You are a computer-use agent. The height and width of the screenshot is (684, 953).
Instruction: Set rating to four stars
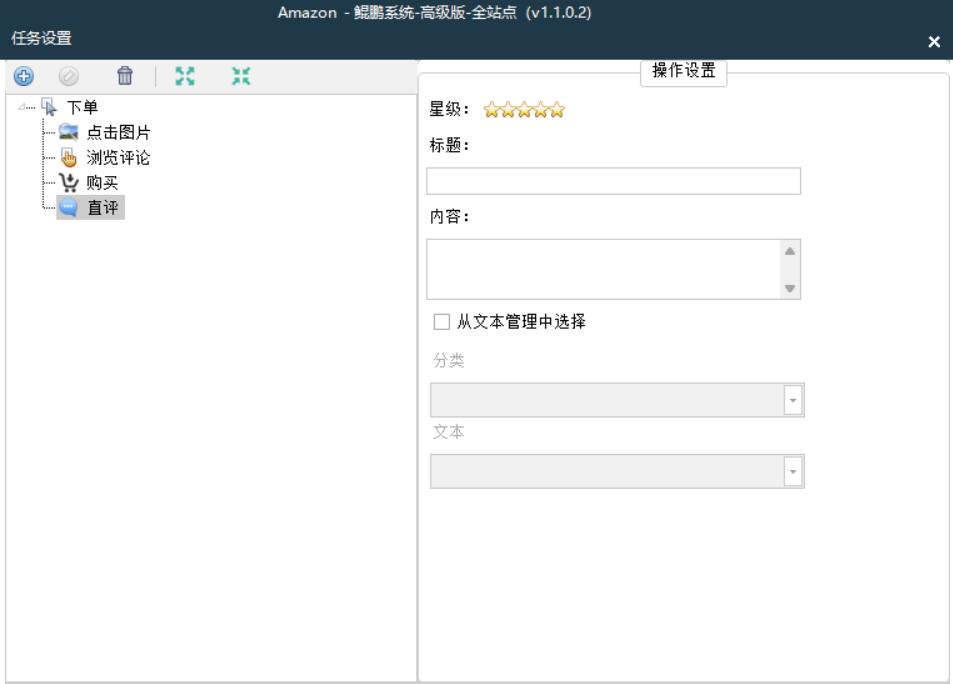(540, 110)
